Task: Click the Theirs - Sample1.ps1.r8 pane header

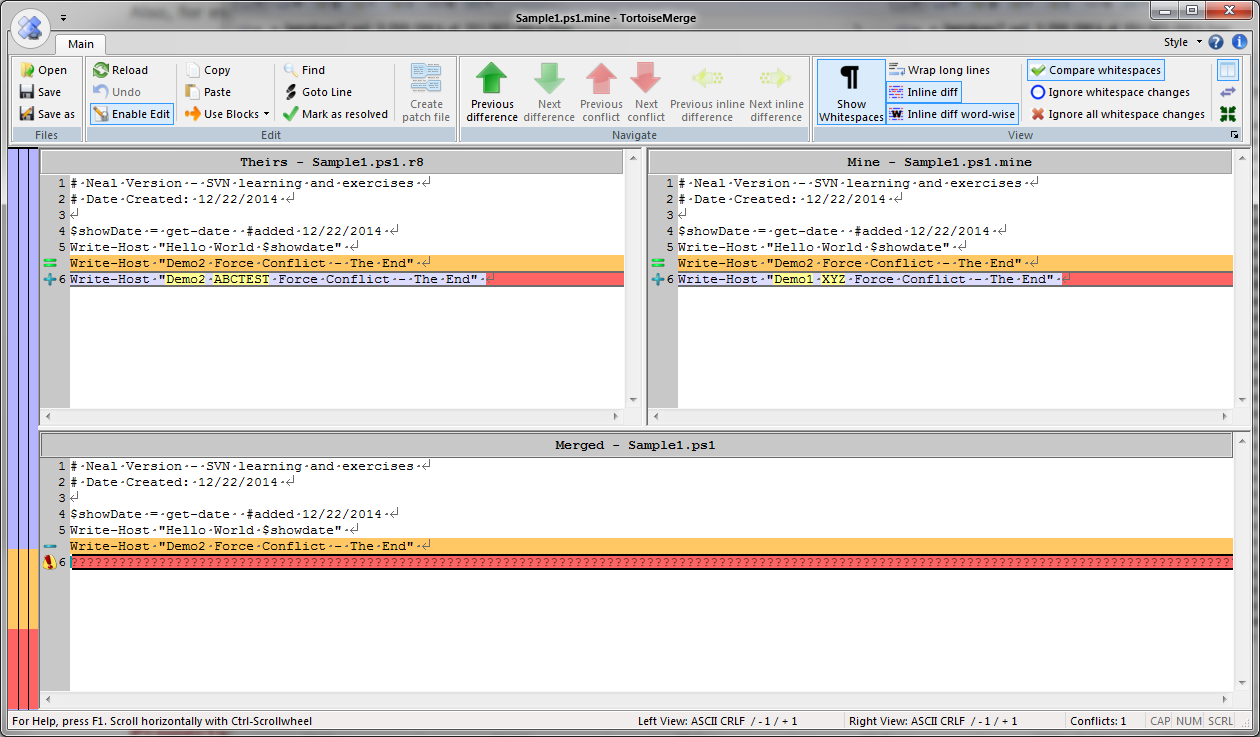Action: 332,162
